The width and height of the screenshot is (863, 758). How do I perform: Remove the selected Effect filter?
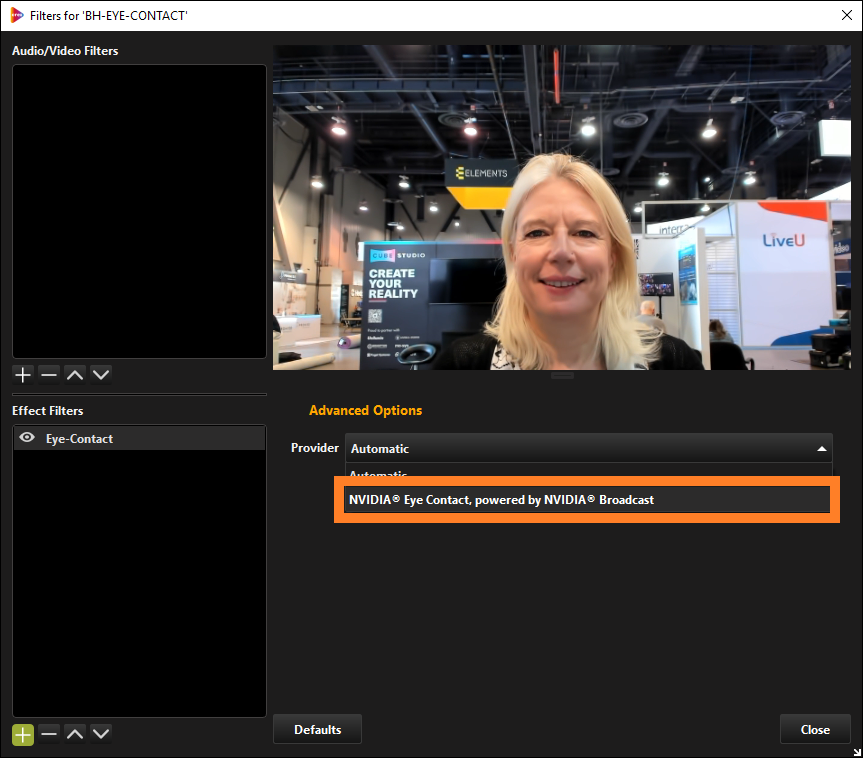point(49,734)
